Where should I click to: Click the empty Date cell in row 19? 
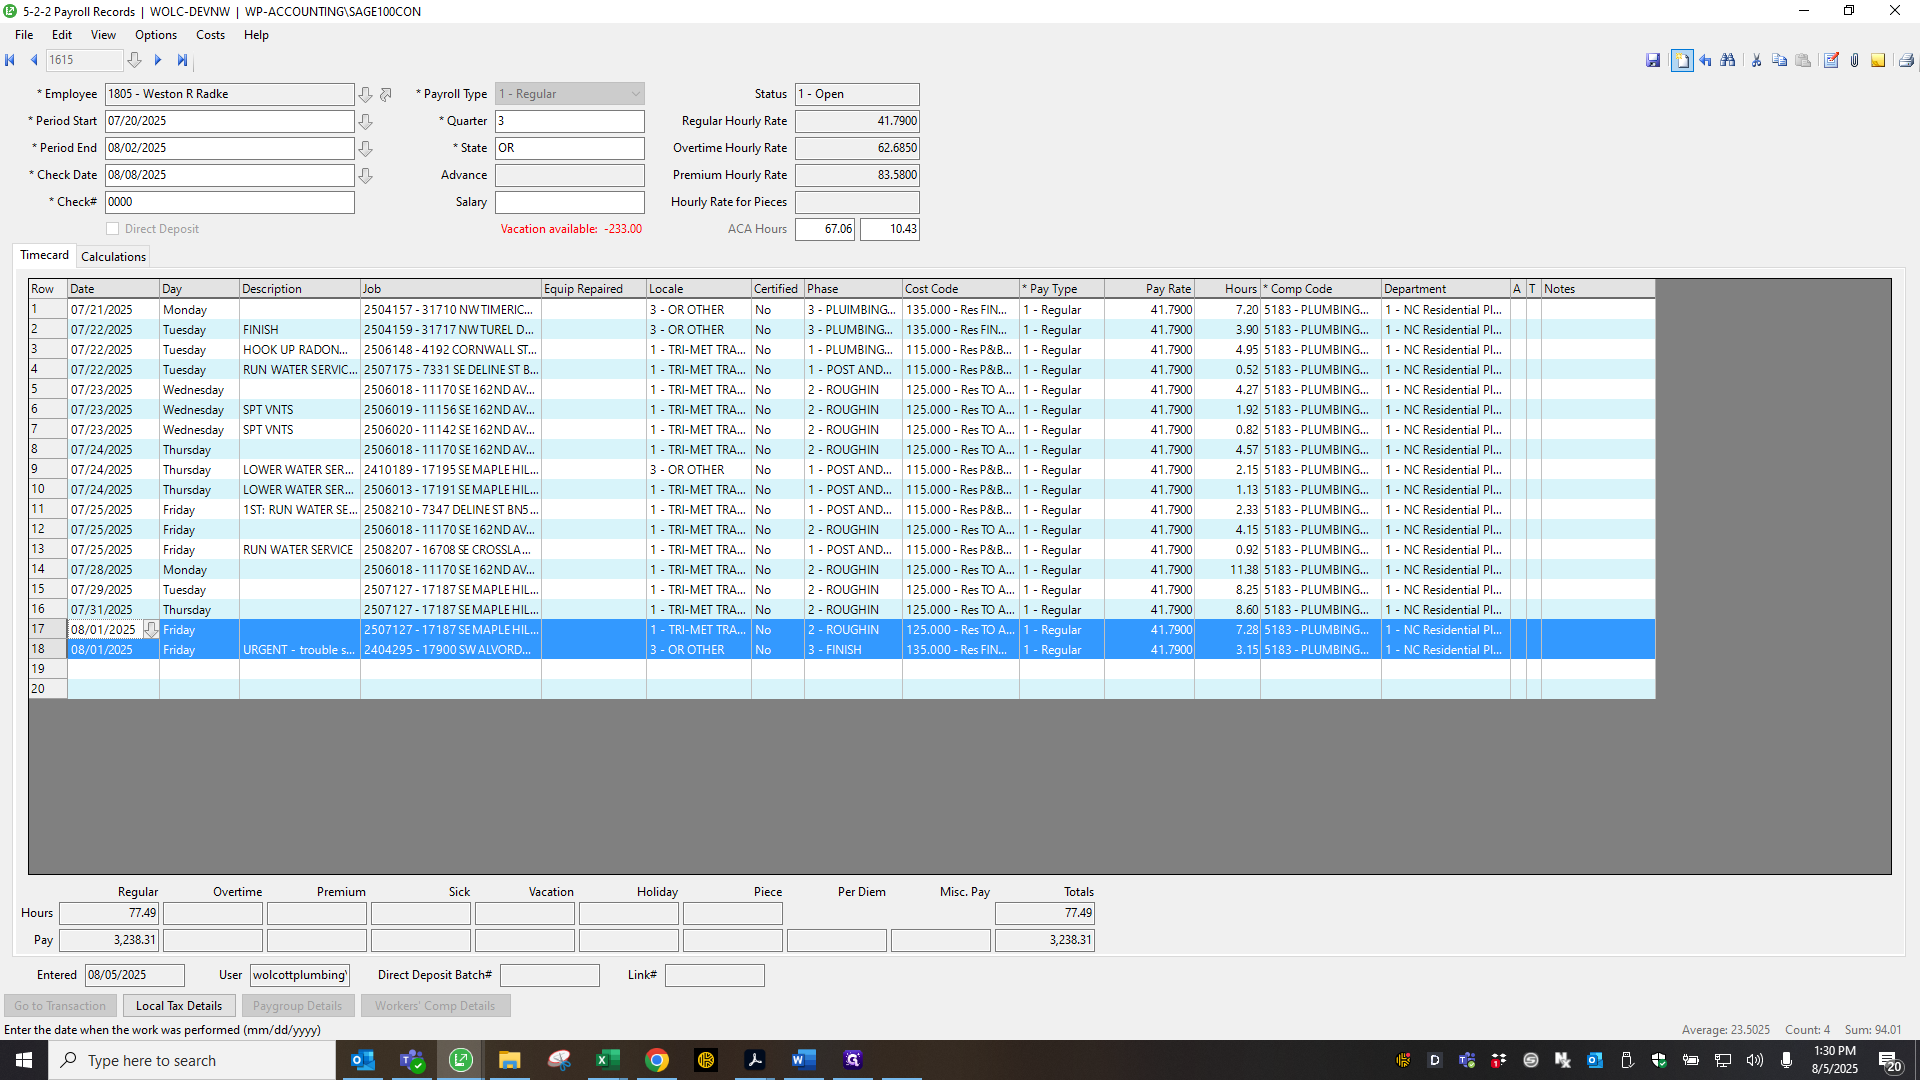pyautogui.click(x=113, y=669)
